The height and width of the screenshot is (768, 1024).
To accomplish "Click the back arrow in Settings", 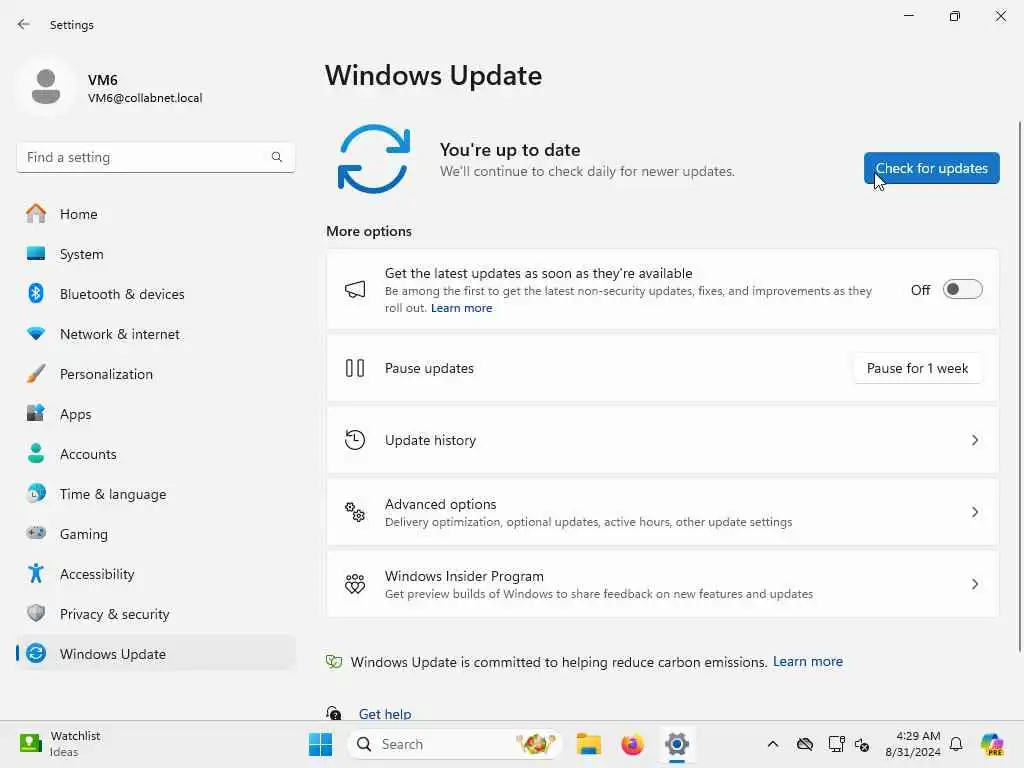I will point(24,24).
